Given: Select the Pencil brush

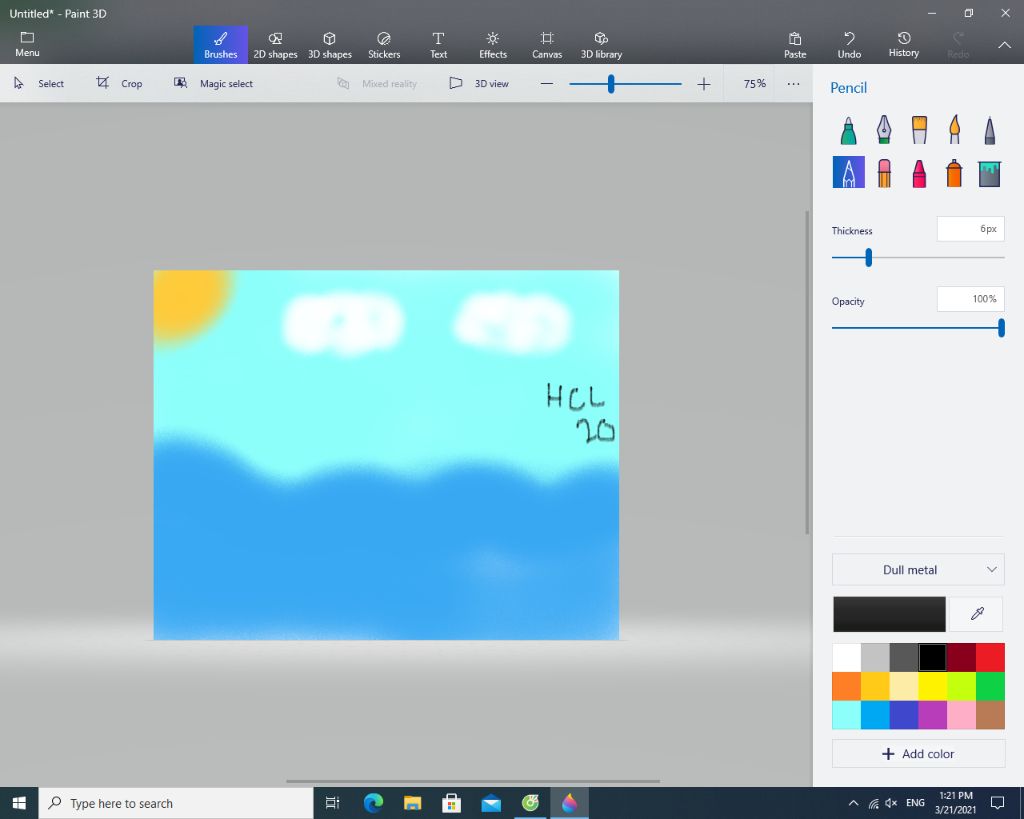Looking at the screenshot, I should (848, 172).
